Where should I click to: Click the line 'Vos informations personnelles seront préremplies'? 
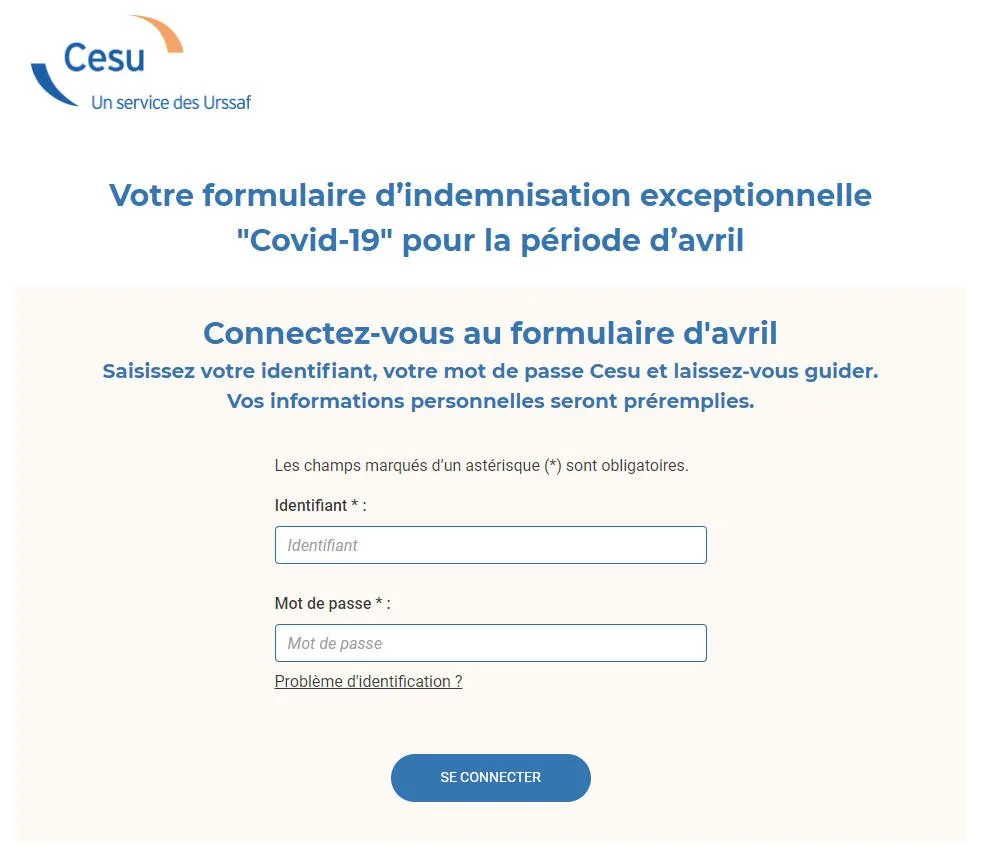pyautogui.click(x=490, y=401)
